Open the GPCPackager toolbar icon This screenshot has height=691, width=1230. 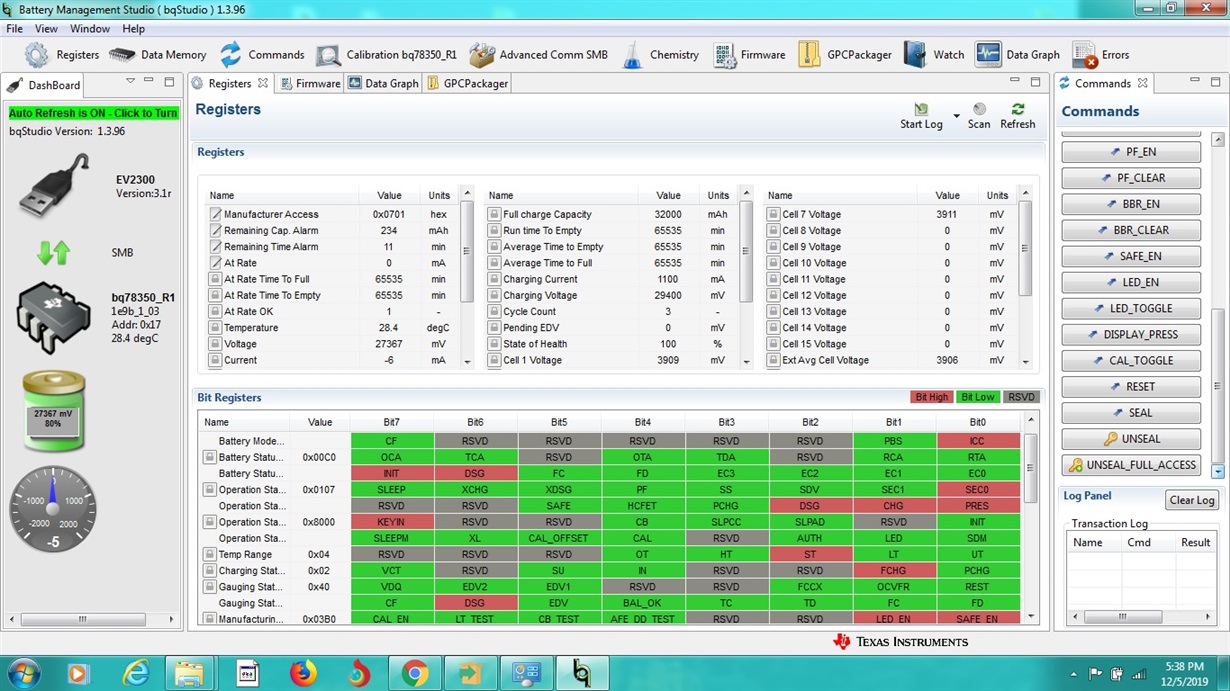click(844, 55)
